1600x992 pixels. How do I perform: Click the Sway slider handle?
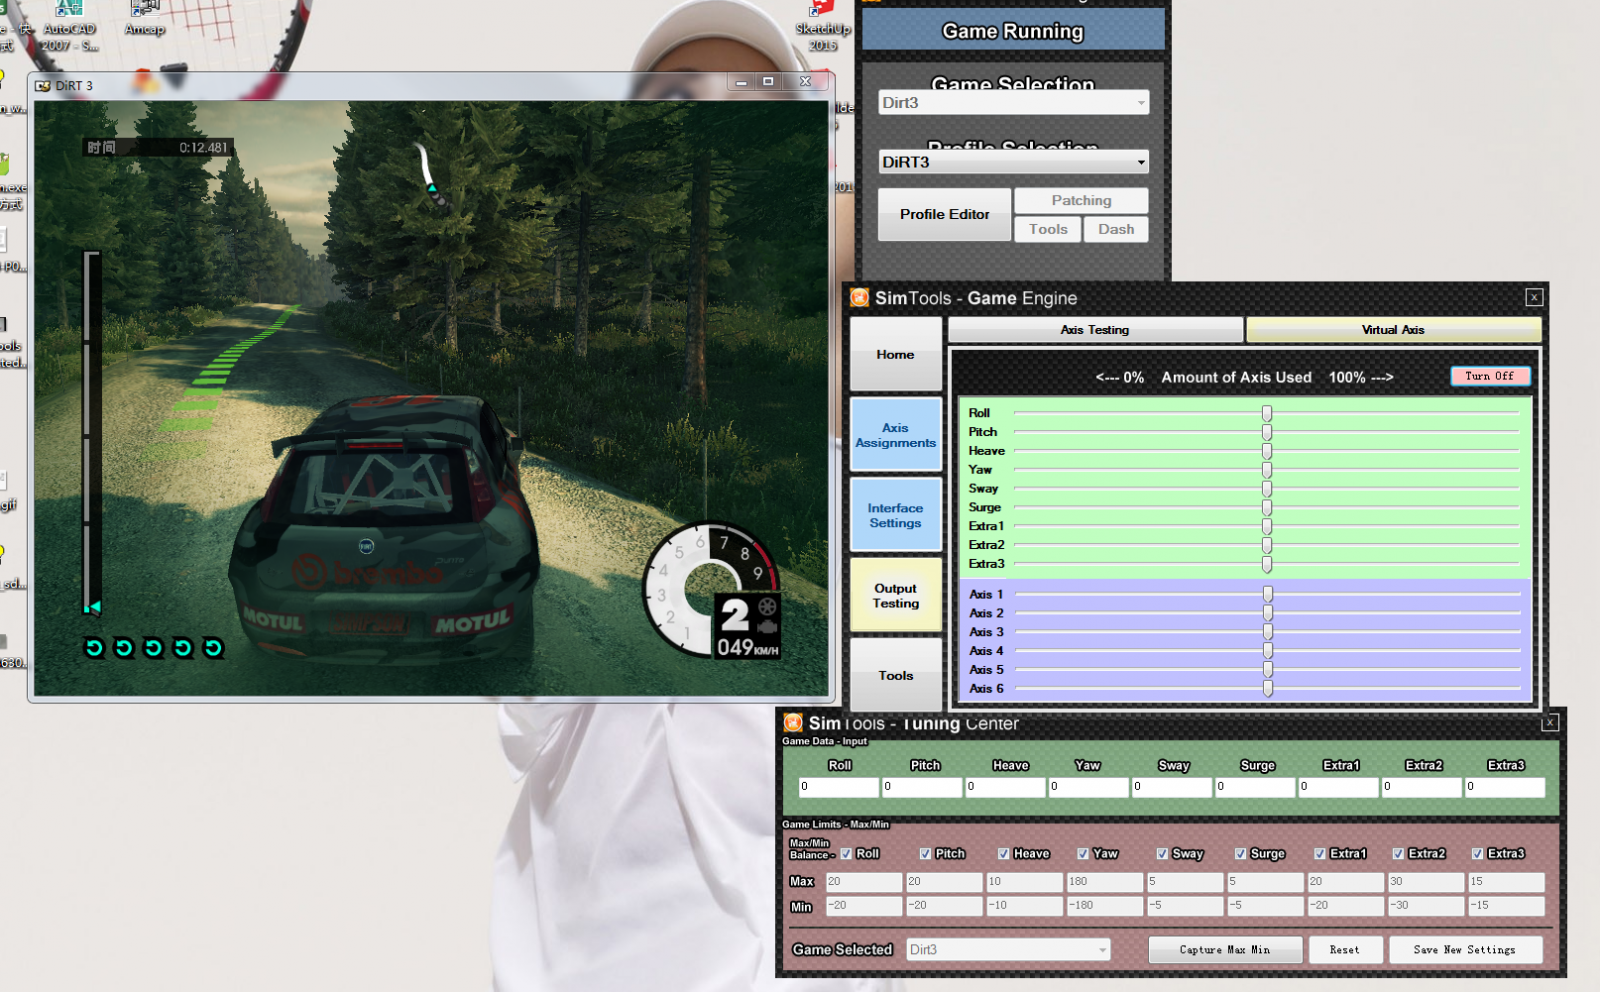[1267, 489]
